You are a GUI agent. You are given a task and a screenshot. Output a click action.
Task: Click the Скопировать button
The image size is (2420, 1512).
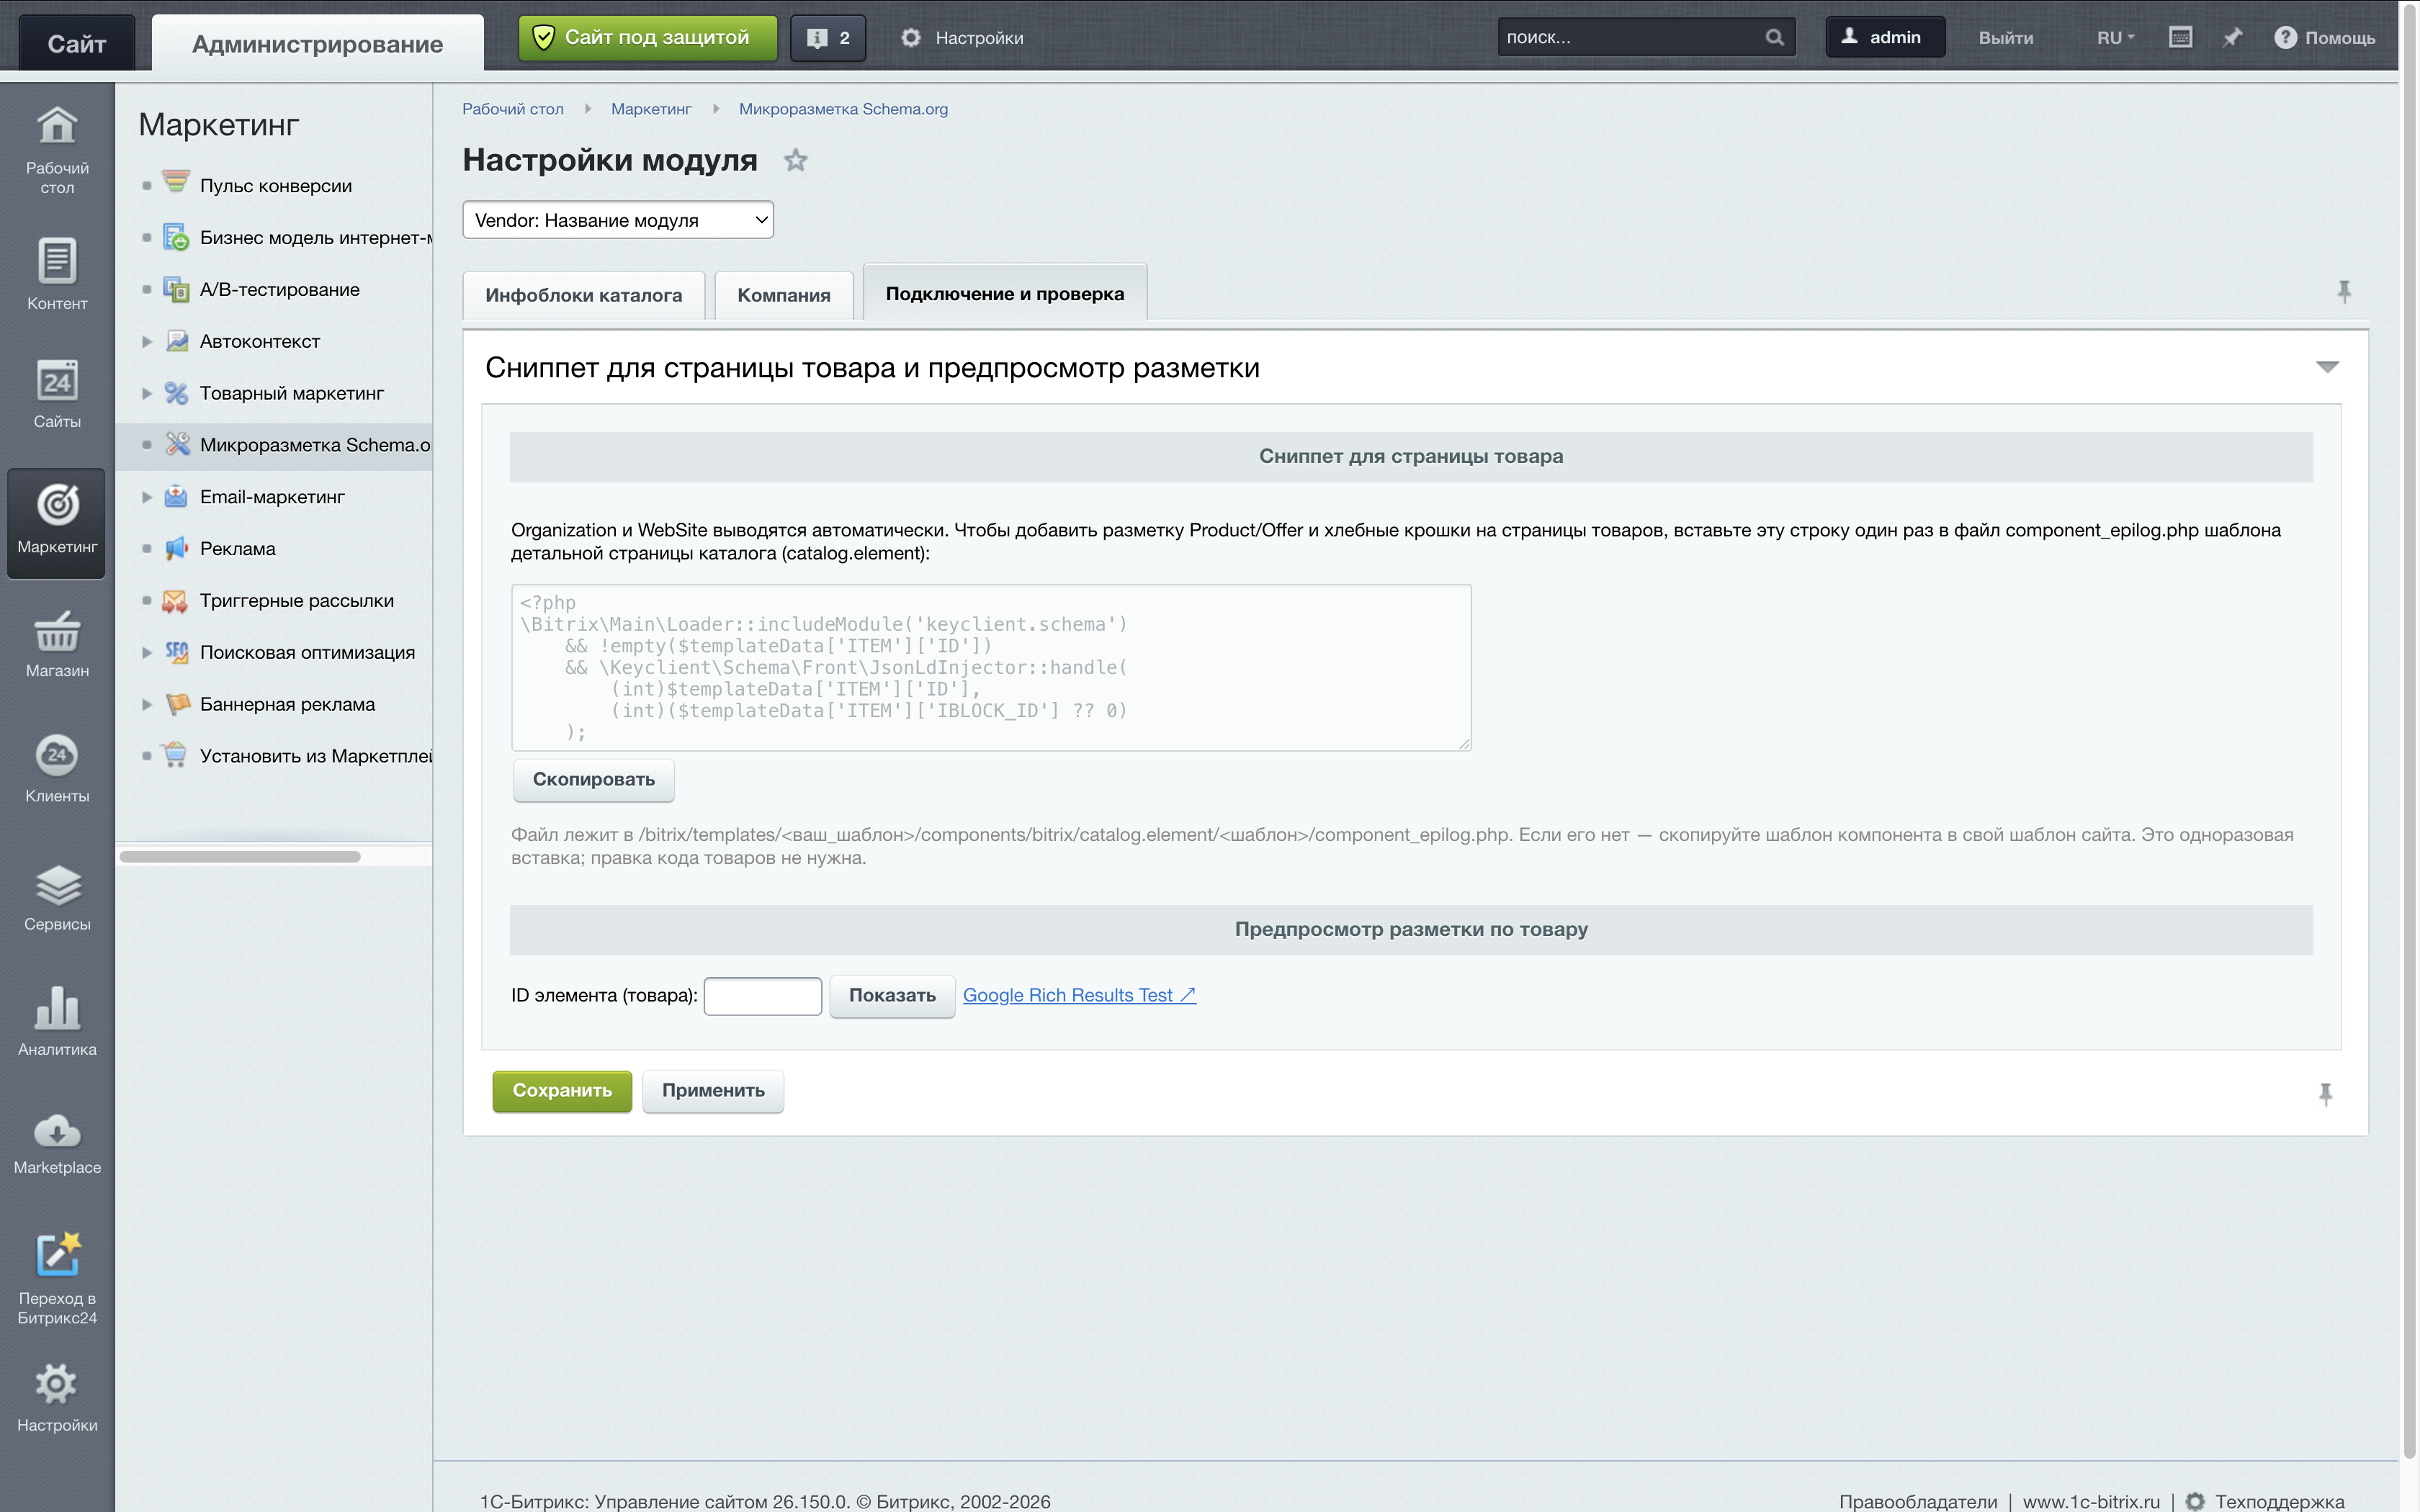point(594,780)
